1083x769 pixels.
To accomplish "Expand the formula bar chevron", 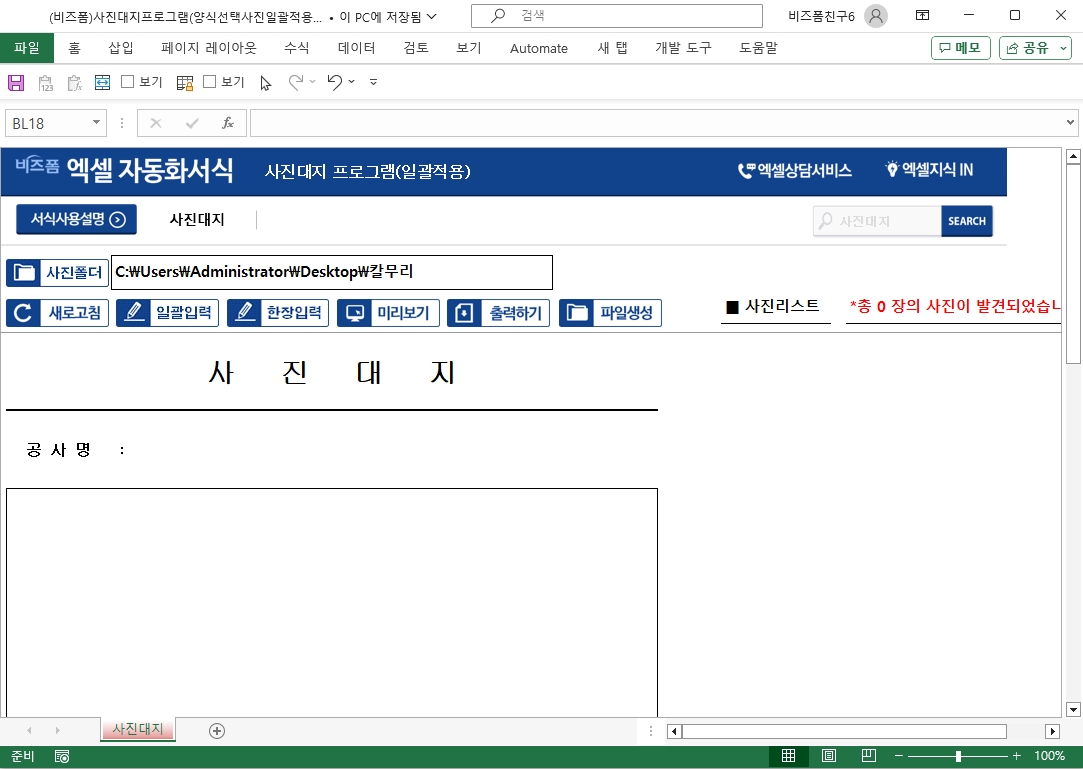I will coord(1070,122).
